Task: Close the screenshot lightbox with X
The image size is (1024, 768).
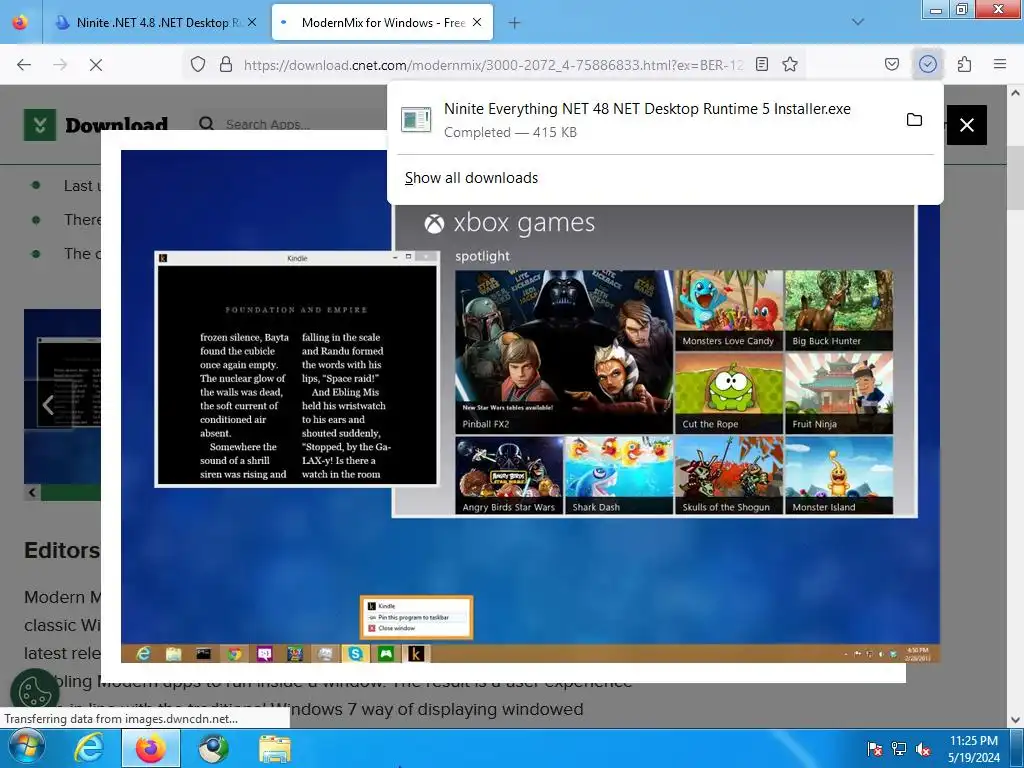Action: [x=967, y=125]
